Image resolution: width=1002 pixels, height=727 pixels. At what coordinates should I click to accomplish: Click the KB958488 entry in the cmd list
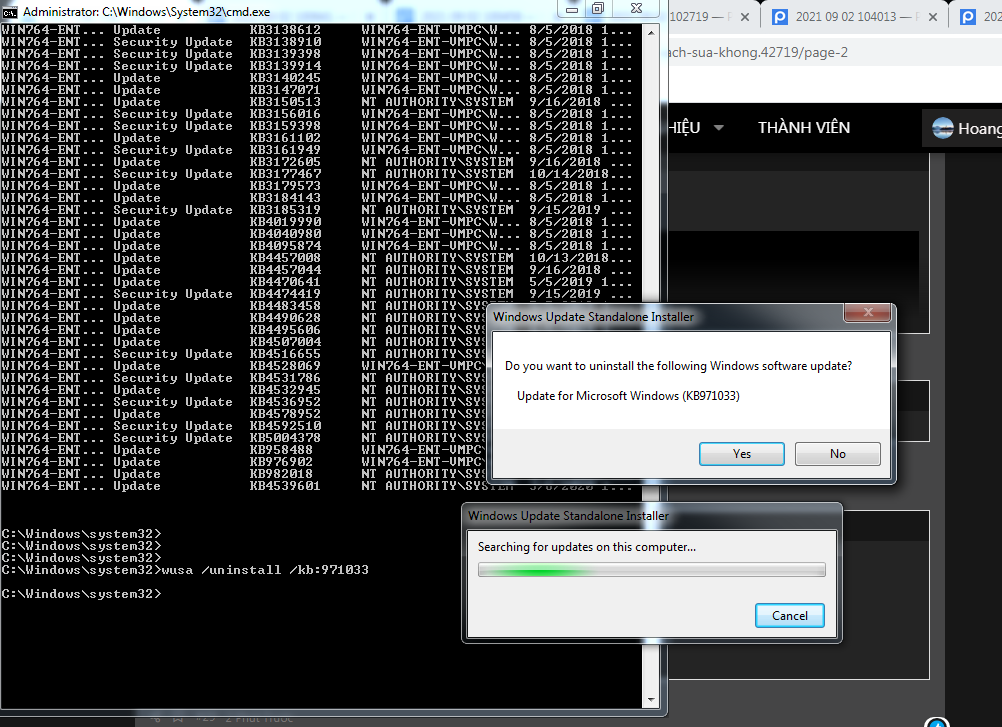pyautogui.click(x=281, y=450)
